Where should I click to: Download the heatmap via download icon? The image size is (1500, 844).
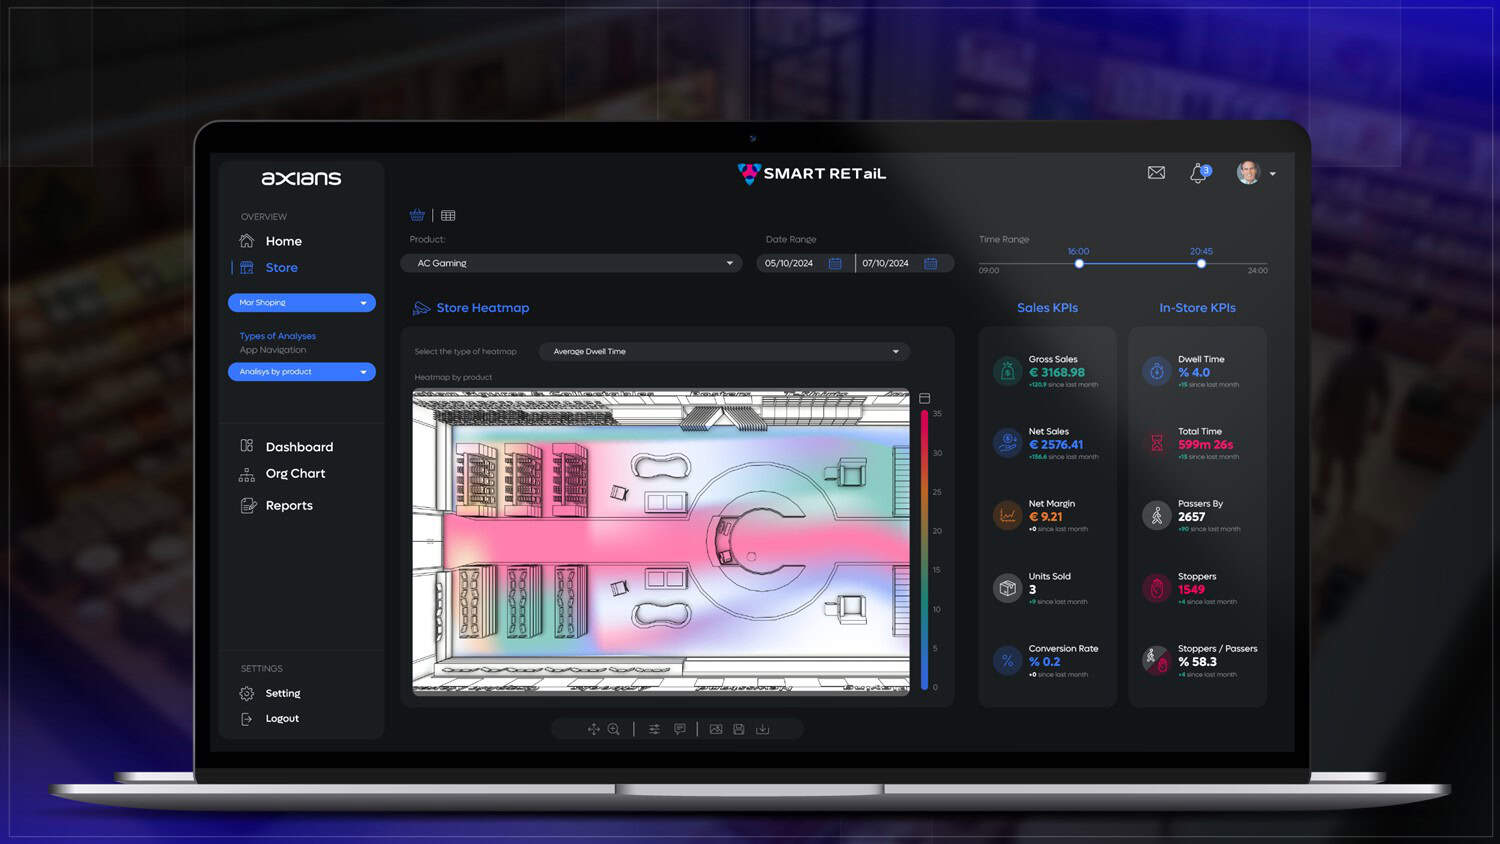(x=763, y=729)
